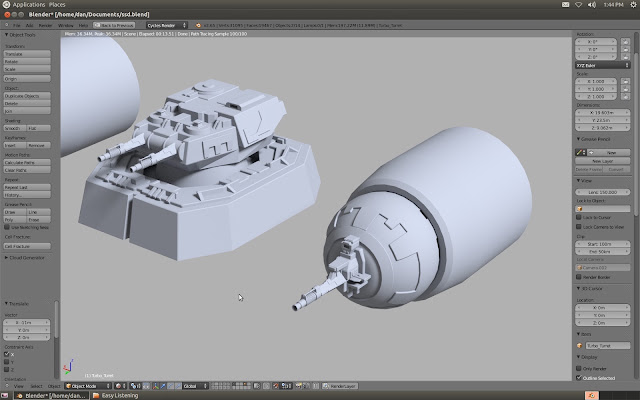Enable Lock Camera to View checkbox
The image size is (640, 400).
(x=578, y=227)
